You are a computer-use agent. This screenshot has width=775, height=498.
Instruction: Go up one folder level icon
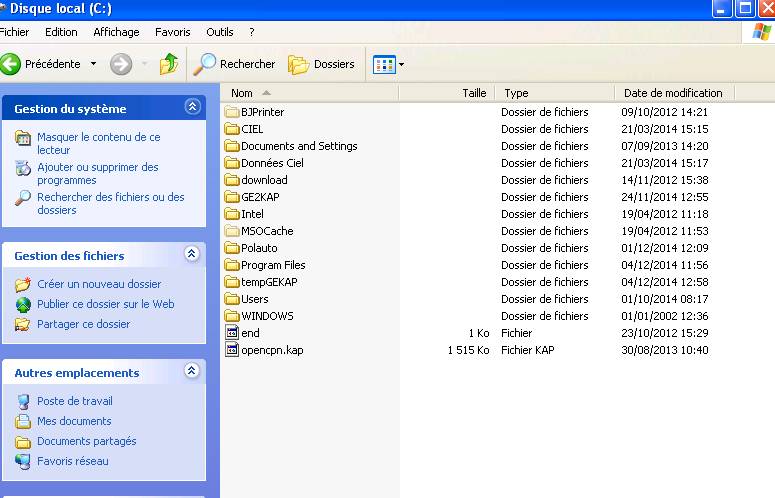click(x=169, y=64)
